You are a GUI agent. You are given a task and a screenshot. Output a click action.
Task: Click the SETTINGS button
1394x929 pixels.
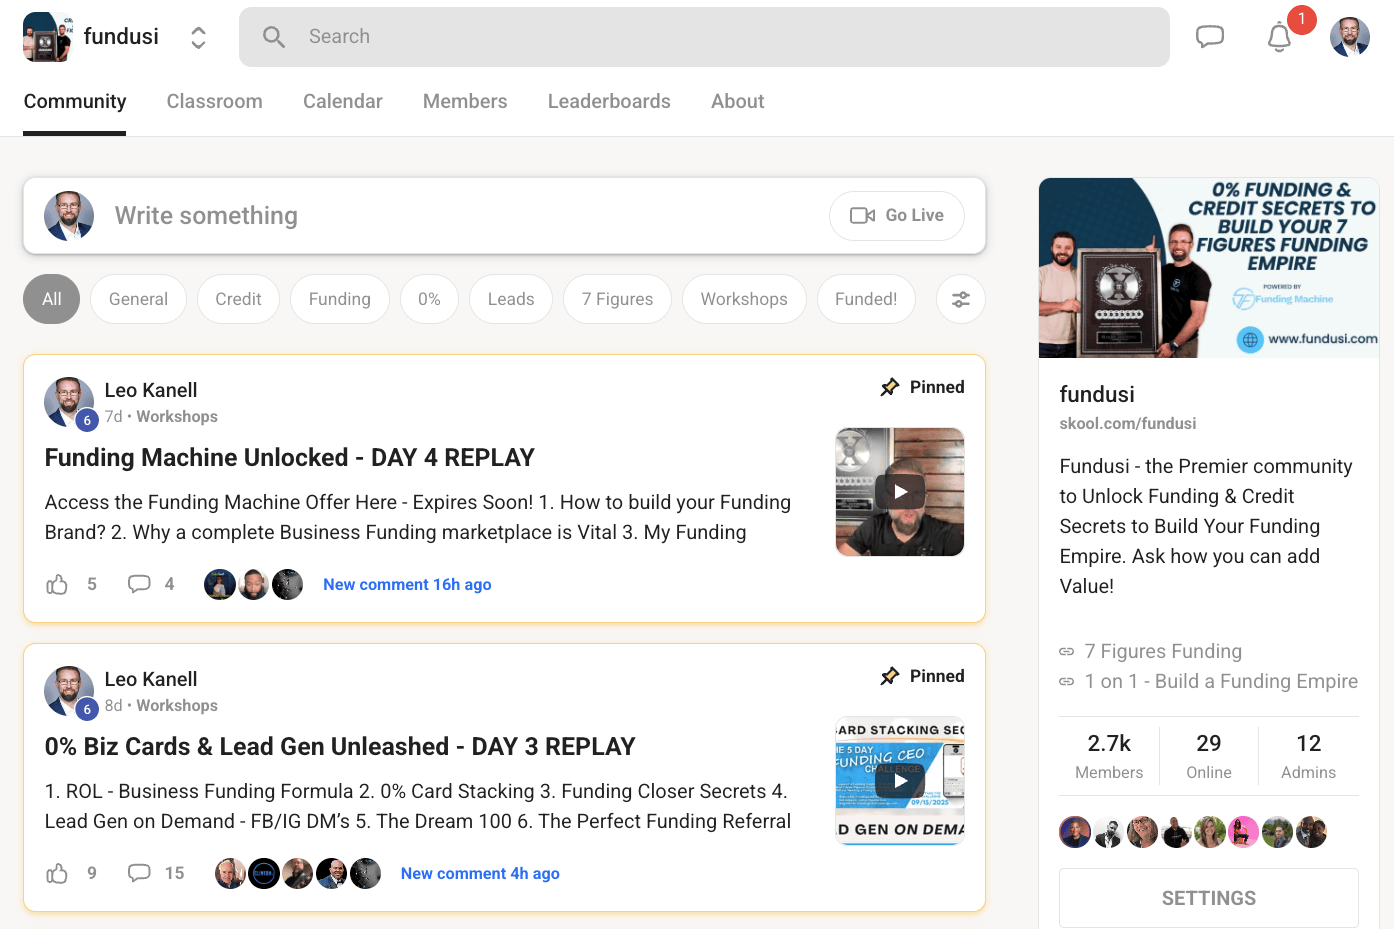pyautogui.click(x=1208, y=898)
